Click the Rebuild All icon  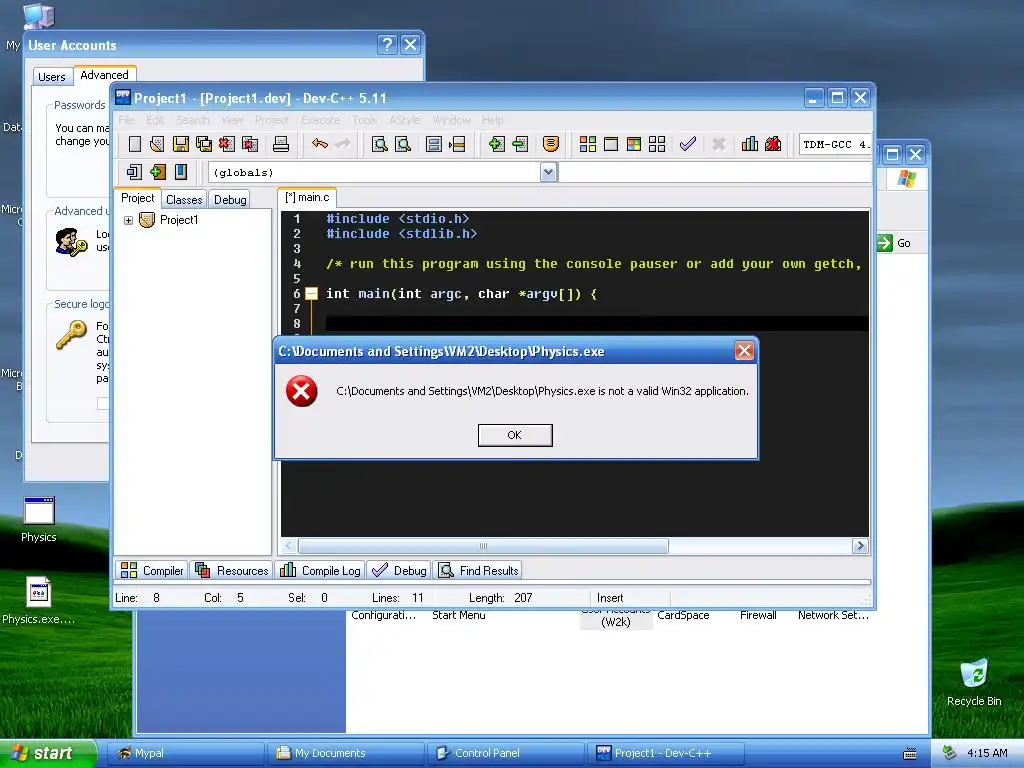click(657, 144)
